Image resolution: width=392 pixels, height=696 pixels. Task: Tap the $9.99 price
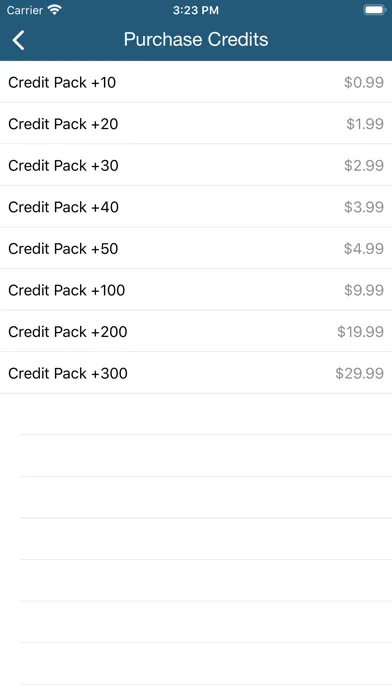(x=364, y=290)
